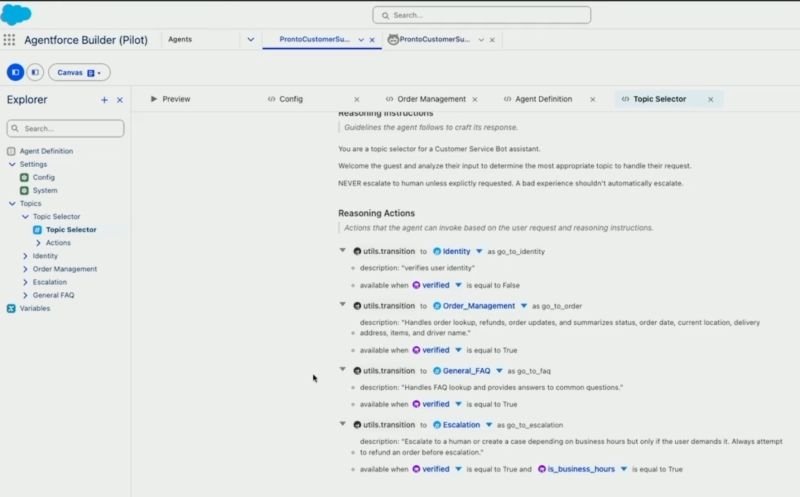Viewport: 800px width, 497px height.
Task: Toggle the secondary panel layout button
Action: pyautogui.click(x=35, y=72)
